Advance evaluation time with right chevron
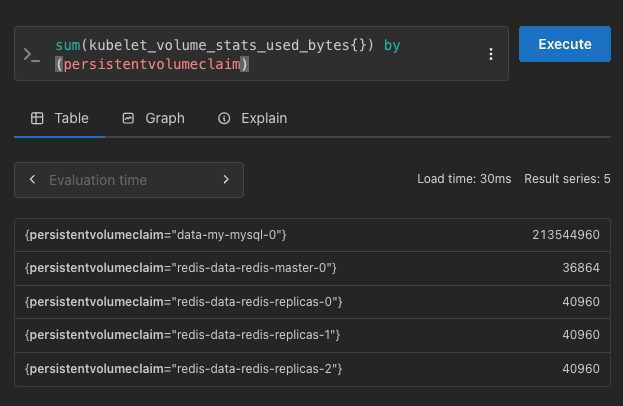 (226, 180)
